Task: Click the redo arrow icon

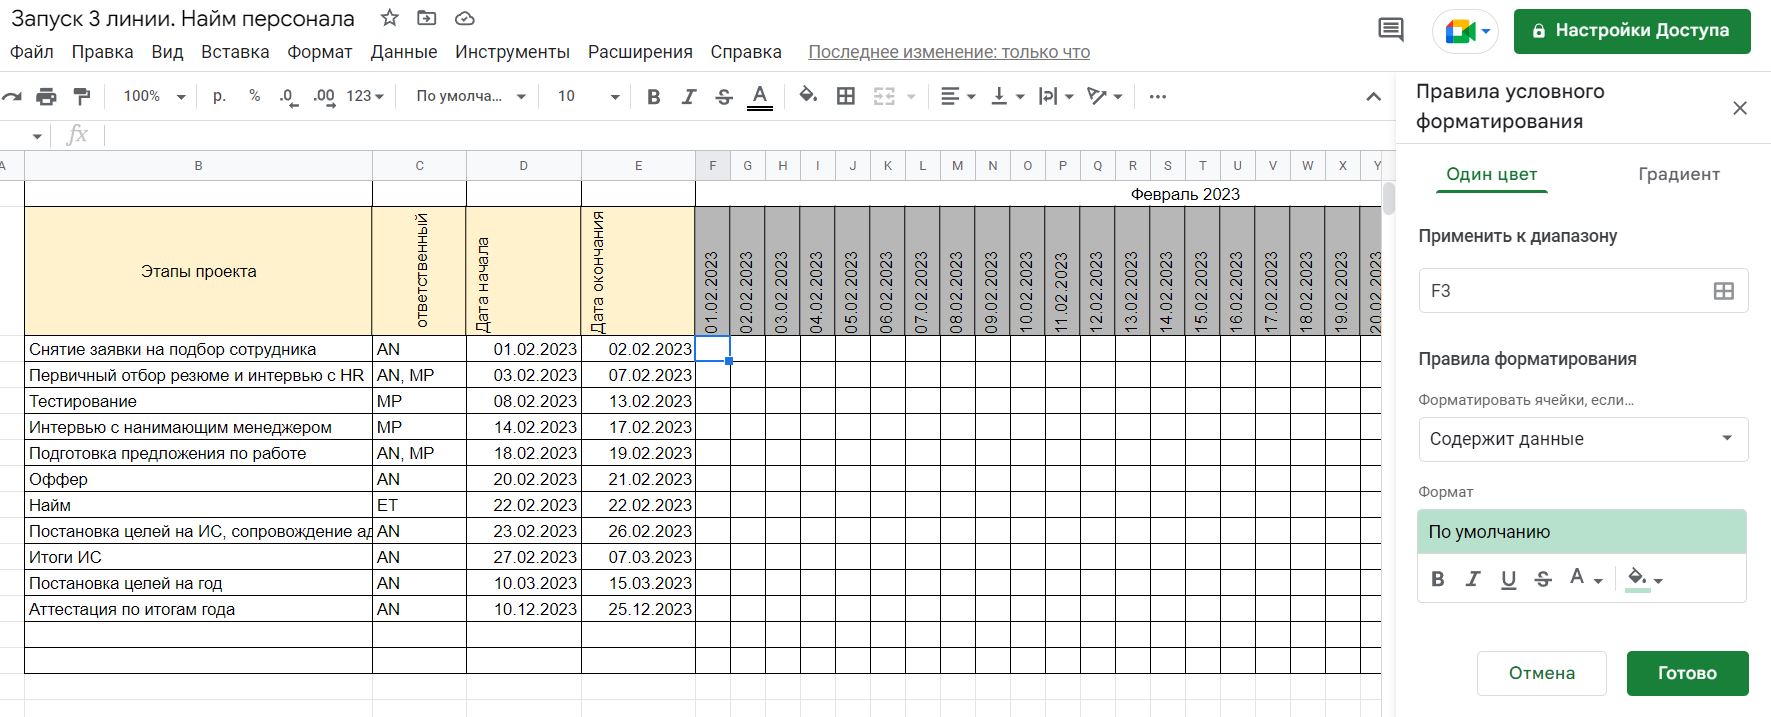Action: tap(12, 96)
